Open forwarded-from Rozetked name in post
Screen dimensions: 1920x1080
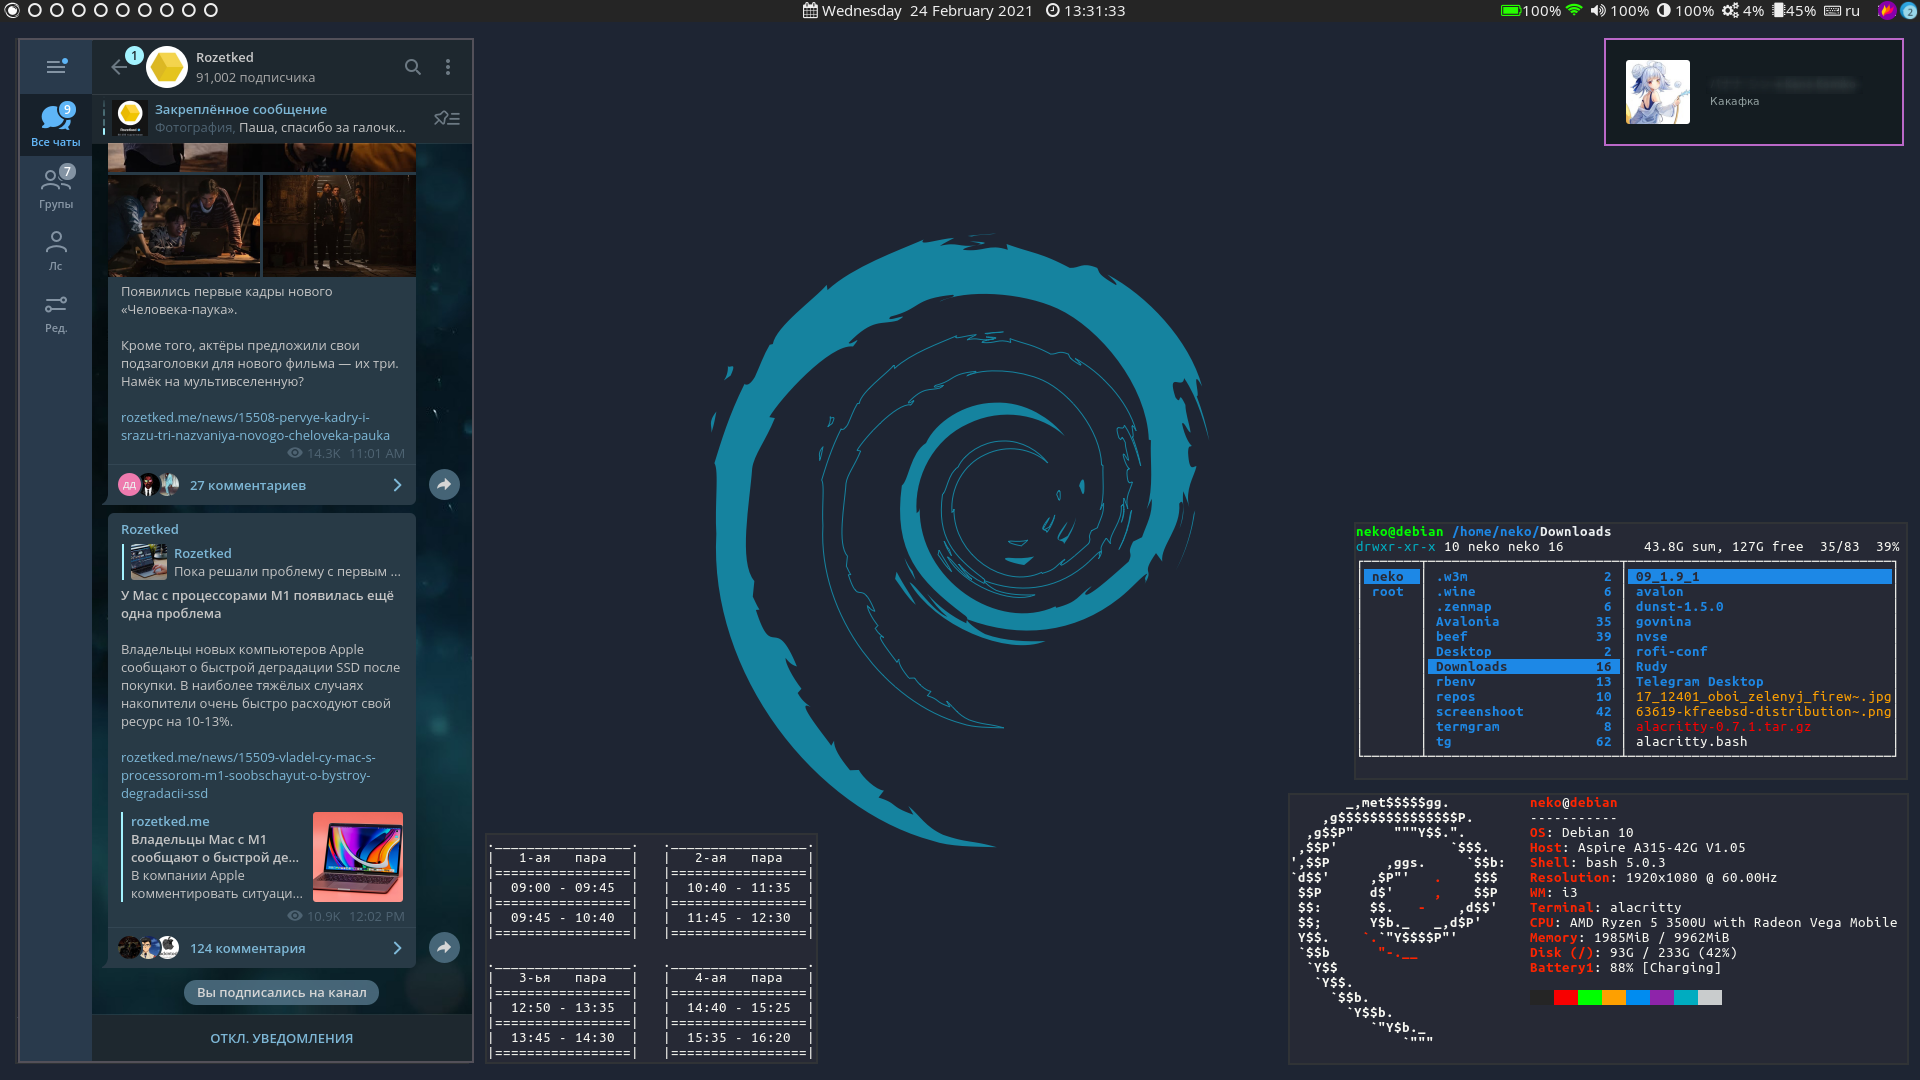click(x=150, y=530)
